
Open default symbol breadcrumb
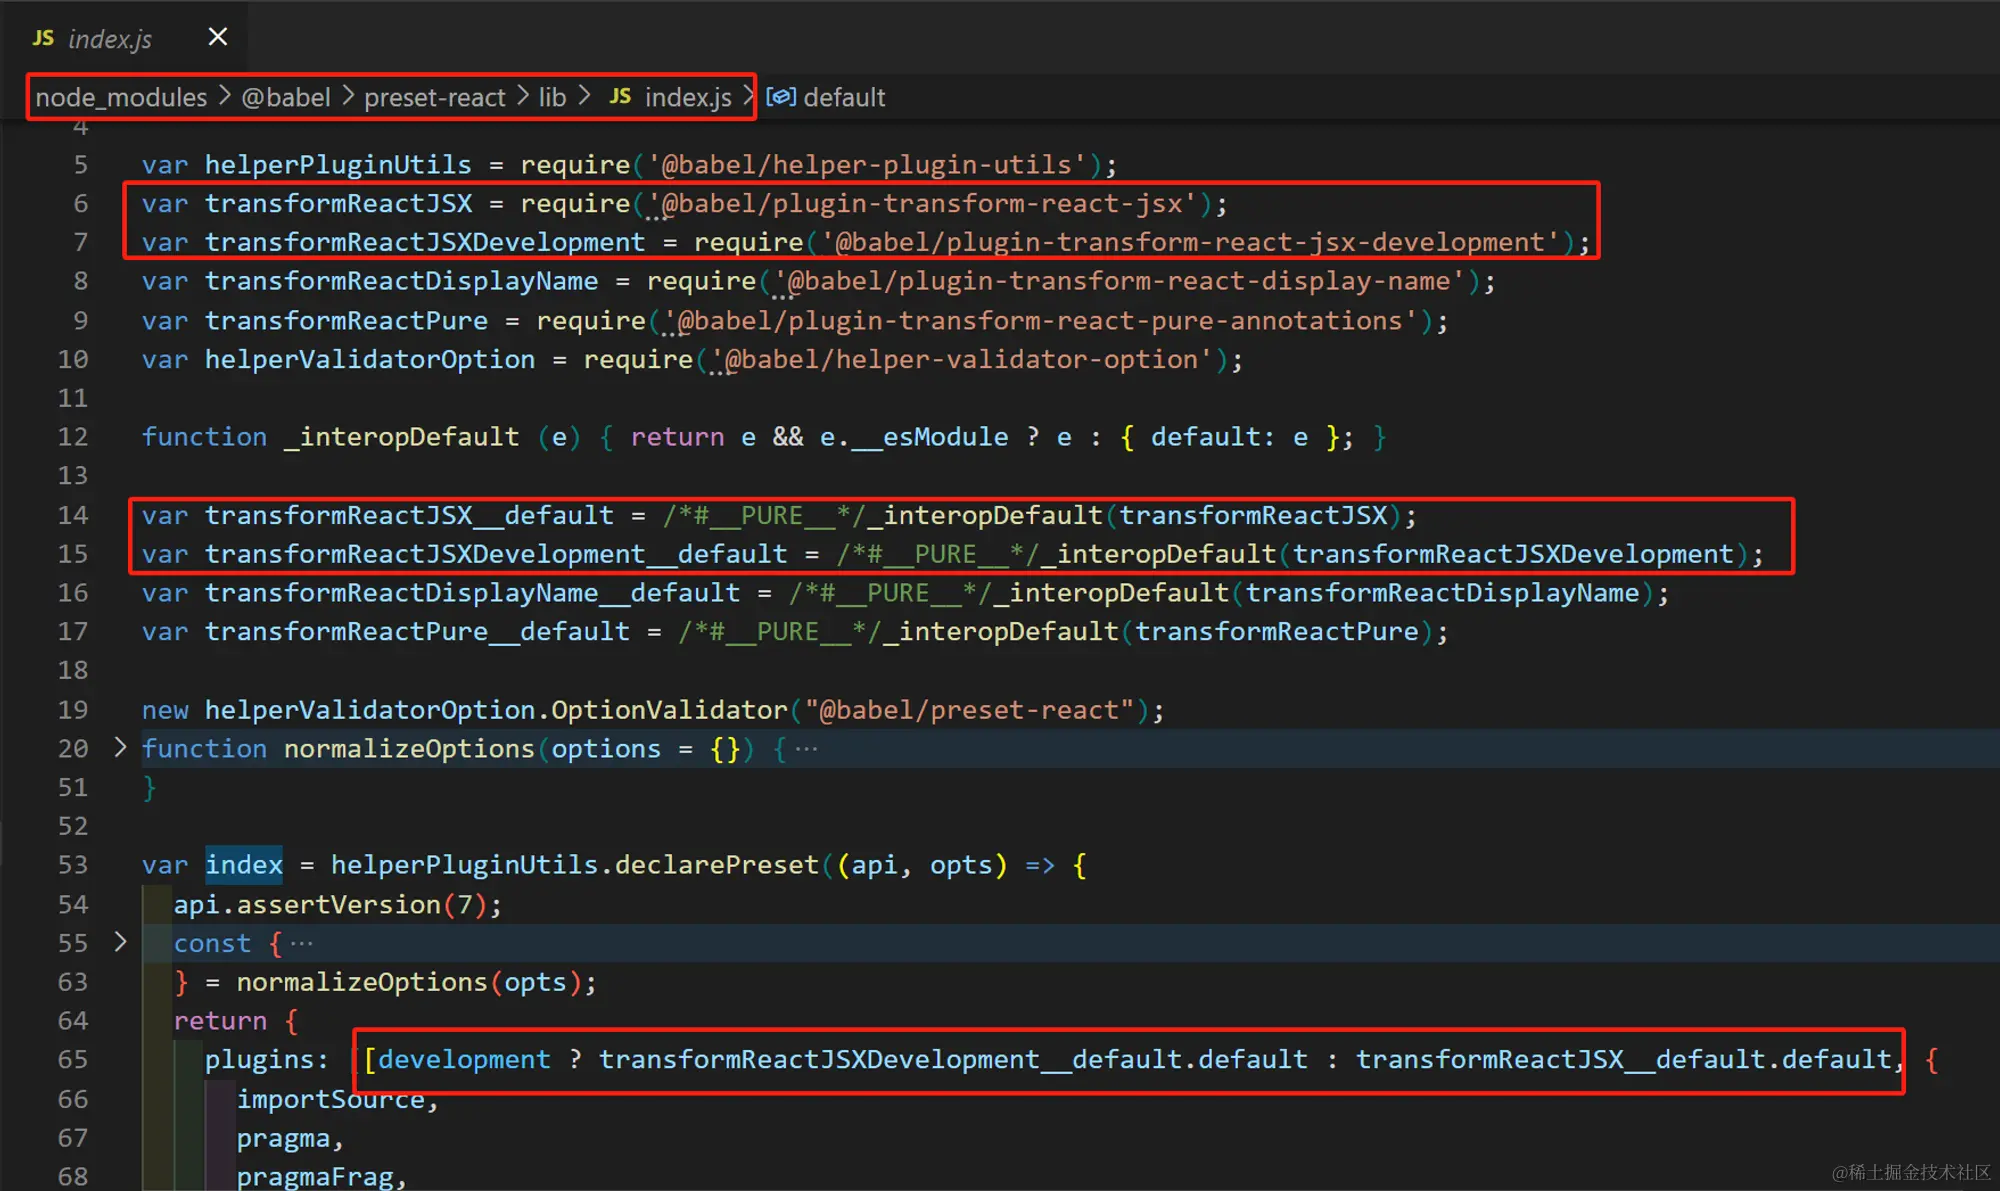[844, 97]
